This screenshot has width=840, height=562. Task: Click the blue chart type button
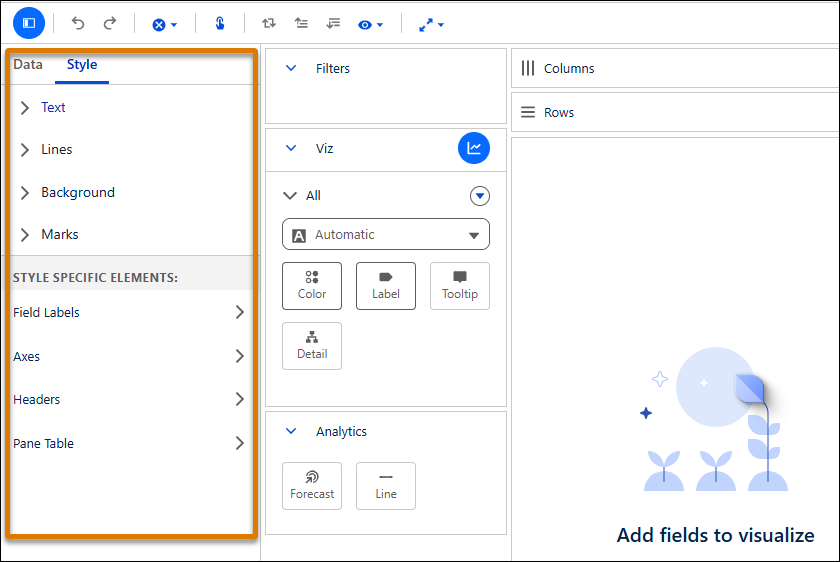pyautogui.click(x=474, y=148)
